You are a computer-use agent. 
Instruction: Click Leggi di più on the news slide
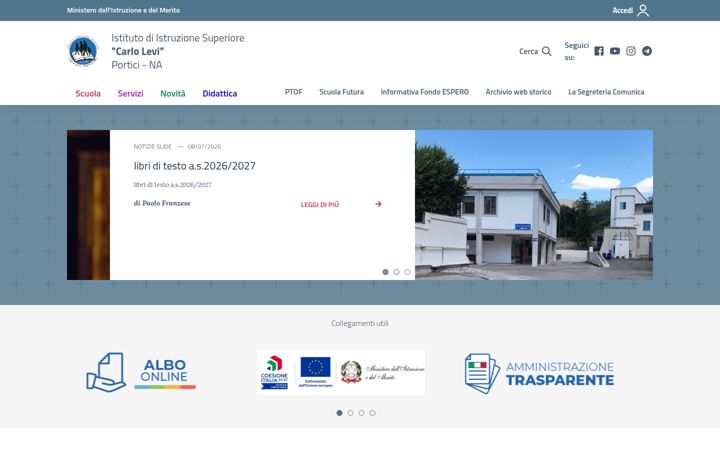pyautogui.click(x=320, y=204)
